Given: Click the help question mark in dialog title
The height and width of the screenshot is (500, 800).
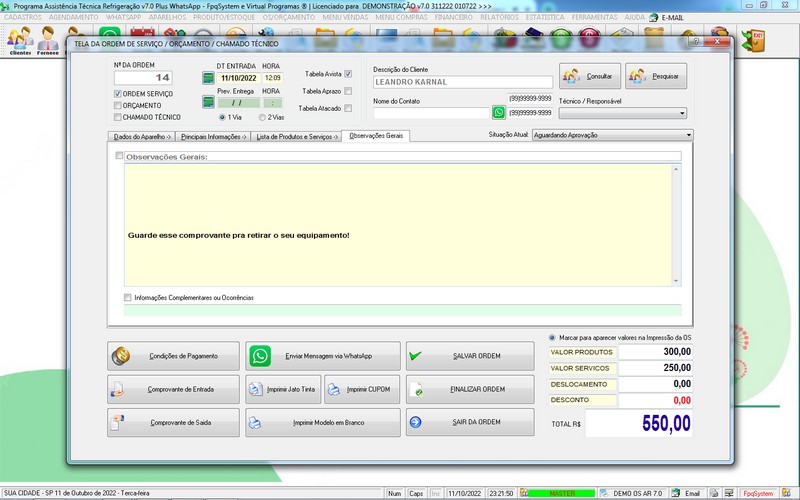Looking at the screenshot, I should 696,42.
